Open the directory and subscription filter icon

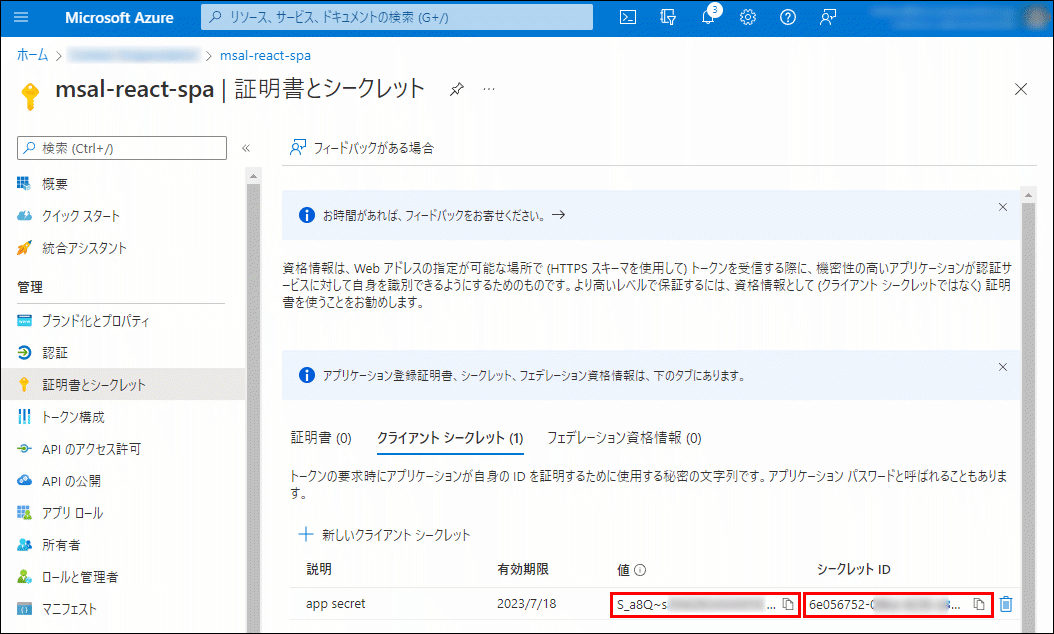[x=667, y=17]
